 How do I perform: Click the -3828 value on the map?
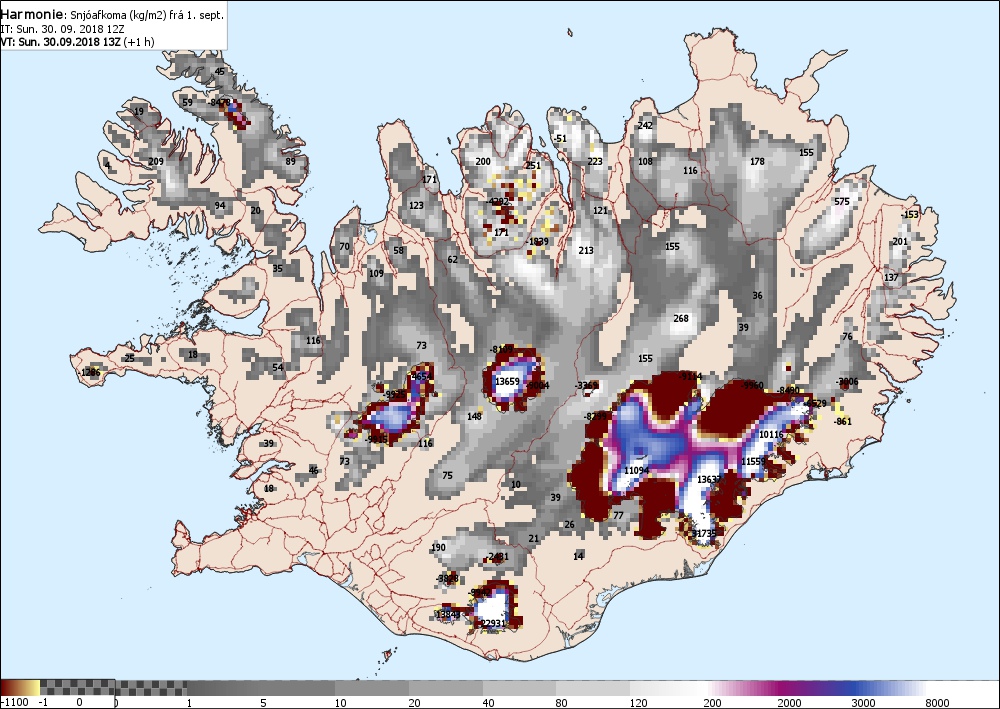(447, 578)
